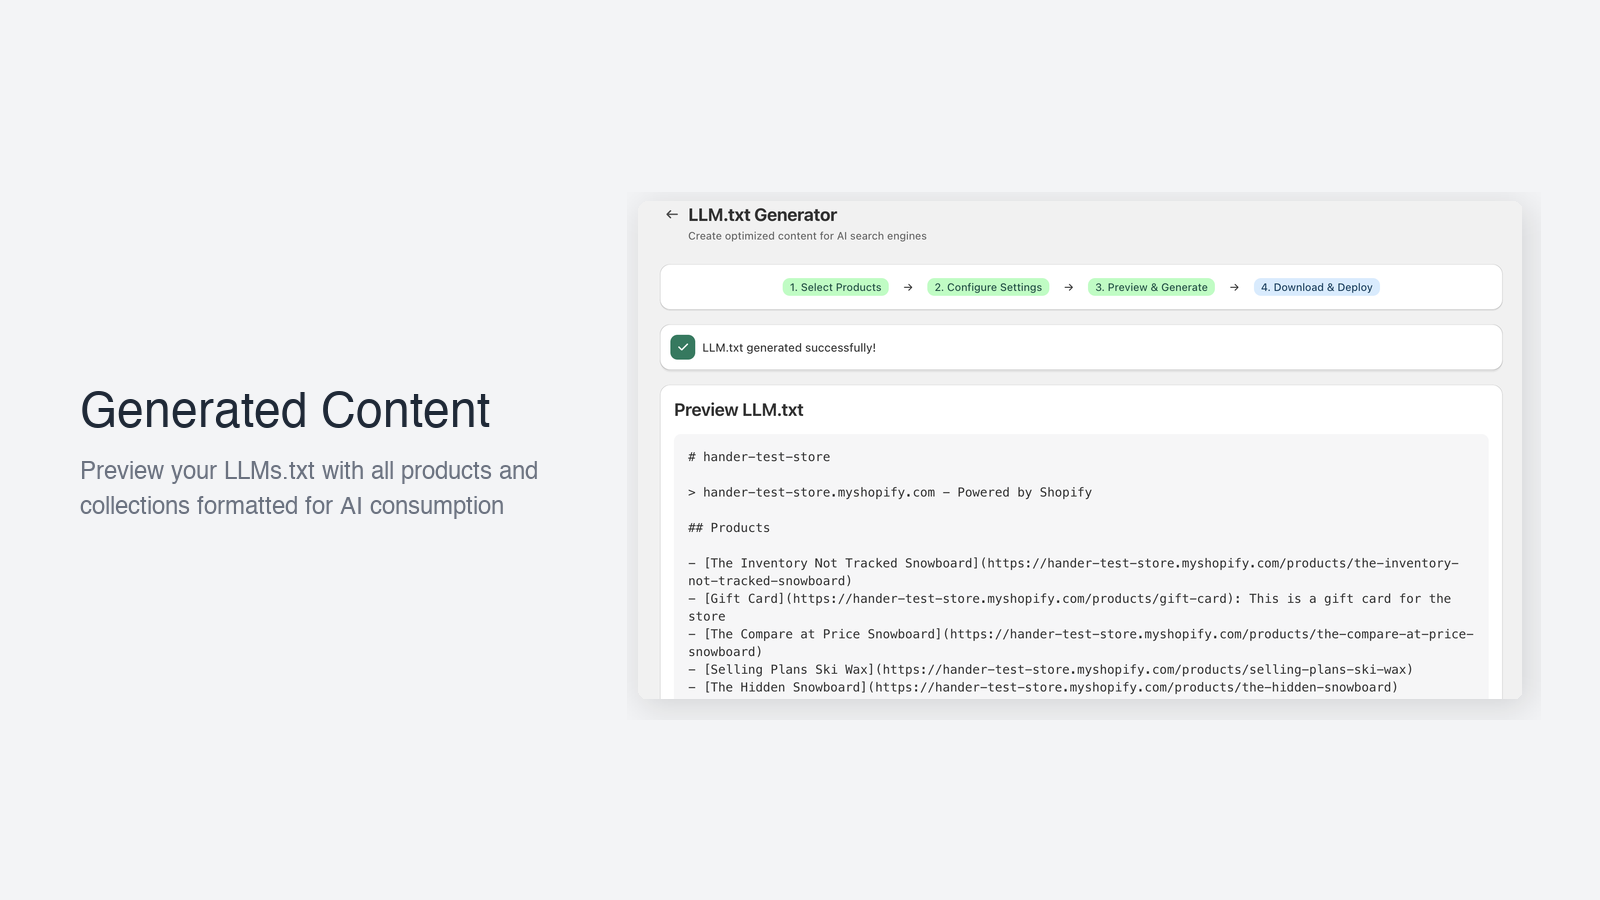Click the Products section heading in the preview
Screen dimensions: 1600x900
pyautogui.click(x=728, y=527)
